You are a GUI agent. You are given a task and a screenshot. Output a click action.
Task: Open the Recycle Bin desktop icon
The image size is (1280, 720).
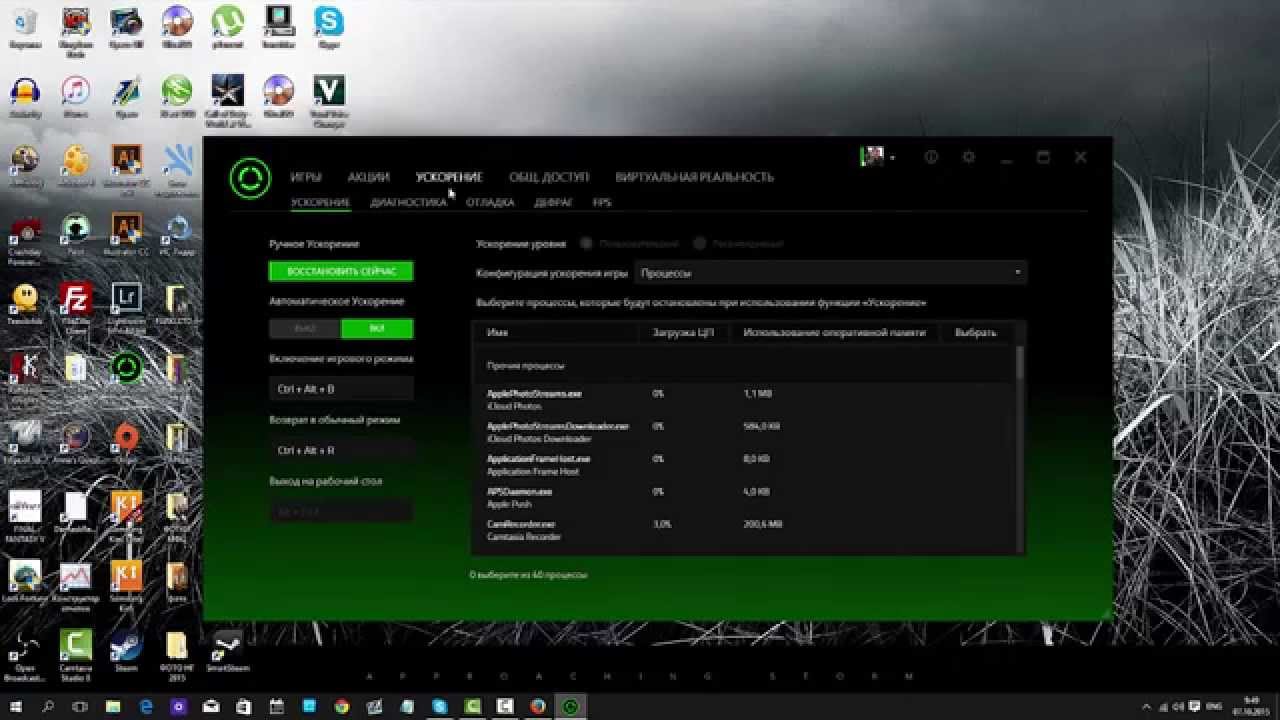[x=24, y=27]
